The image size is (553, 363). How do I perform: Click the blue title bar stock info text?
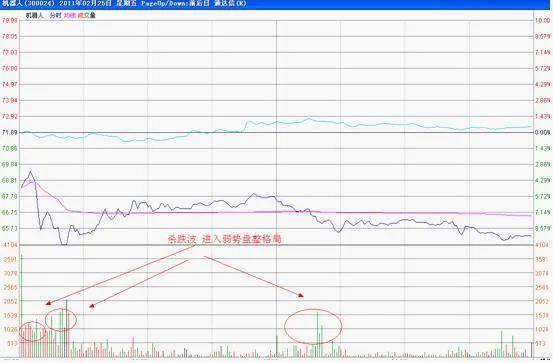click(124, 4)
